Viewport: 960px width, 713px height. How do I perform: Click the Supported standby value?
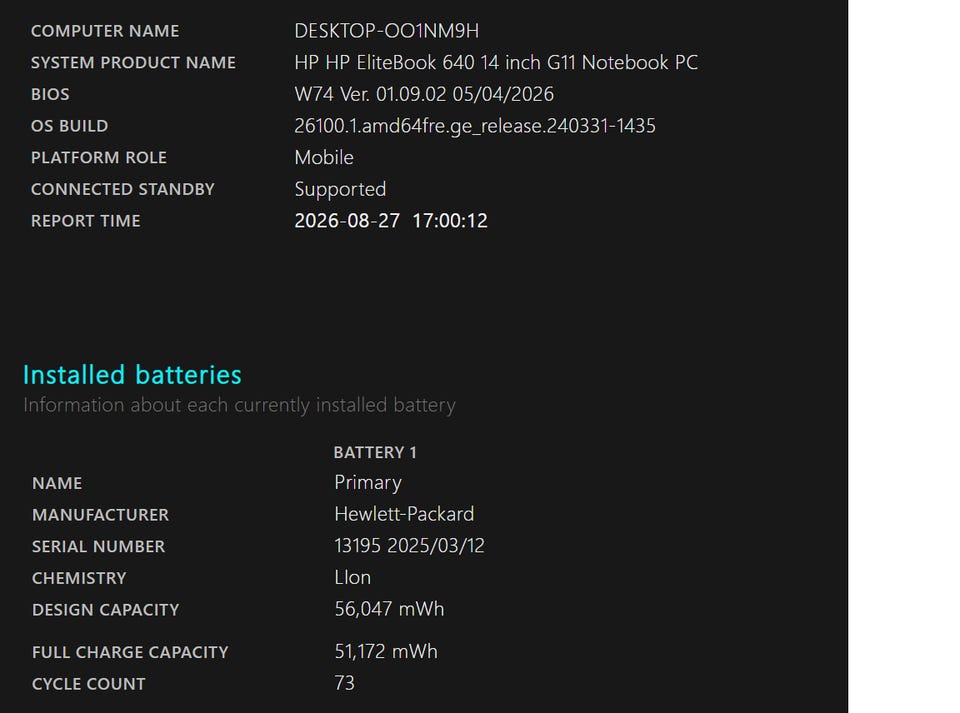[340, 190]
